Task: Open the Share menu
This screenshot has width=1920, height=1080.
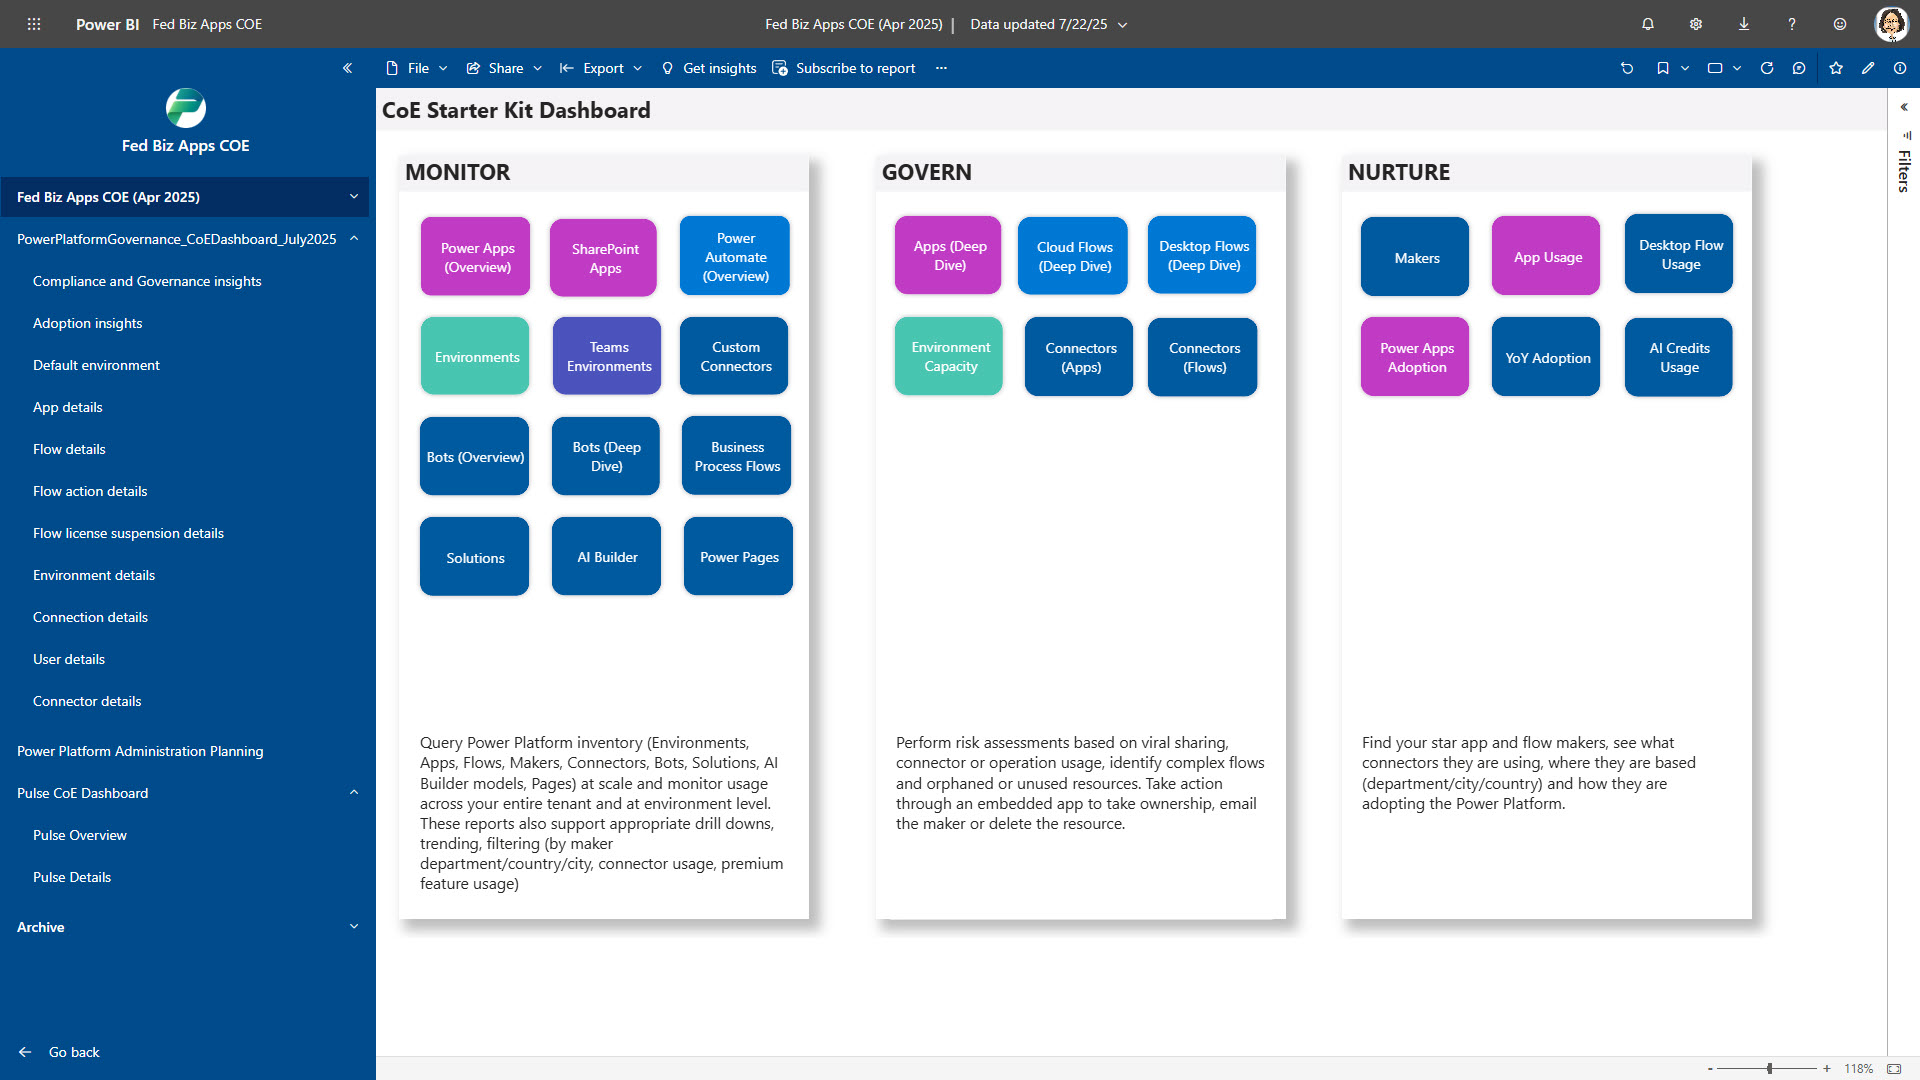Action: 504,68
